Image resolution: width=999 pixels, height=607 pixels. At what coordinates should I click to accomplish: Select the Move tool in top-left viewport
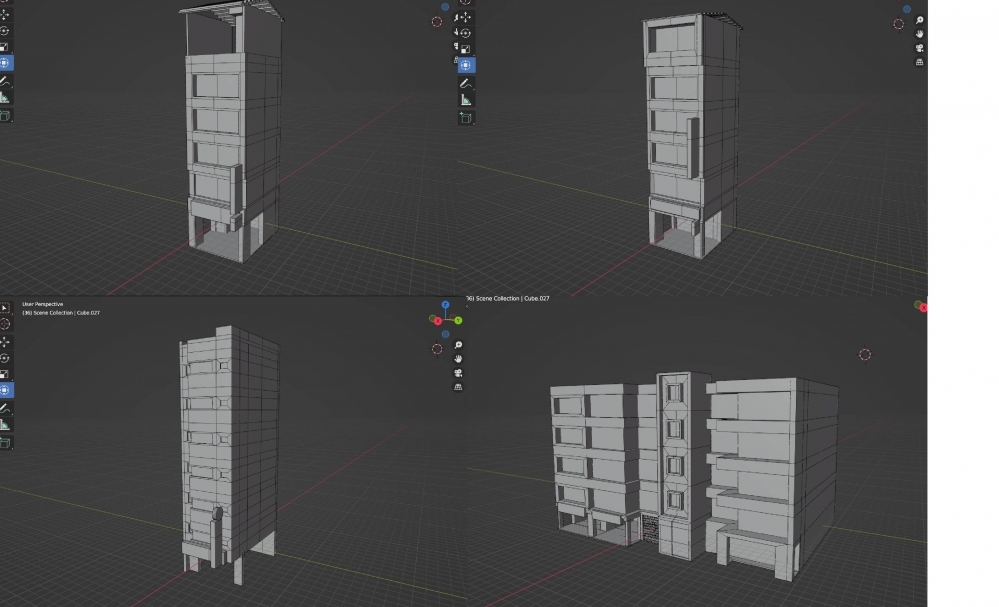click(5, 15)
